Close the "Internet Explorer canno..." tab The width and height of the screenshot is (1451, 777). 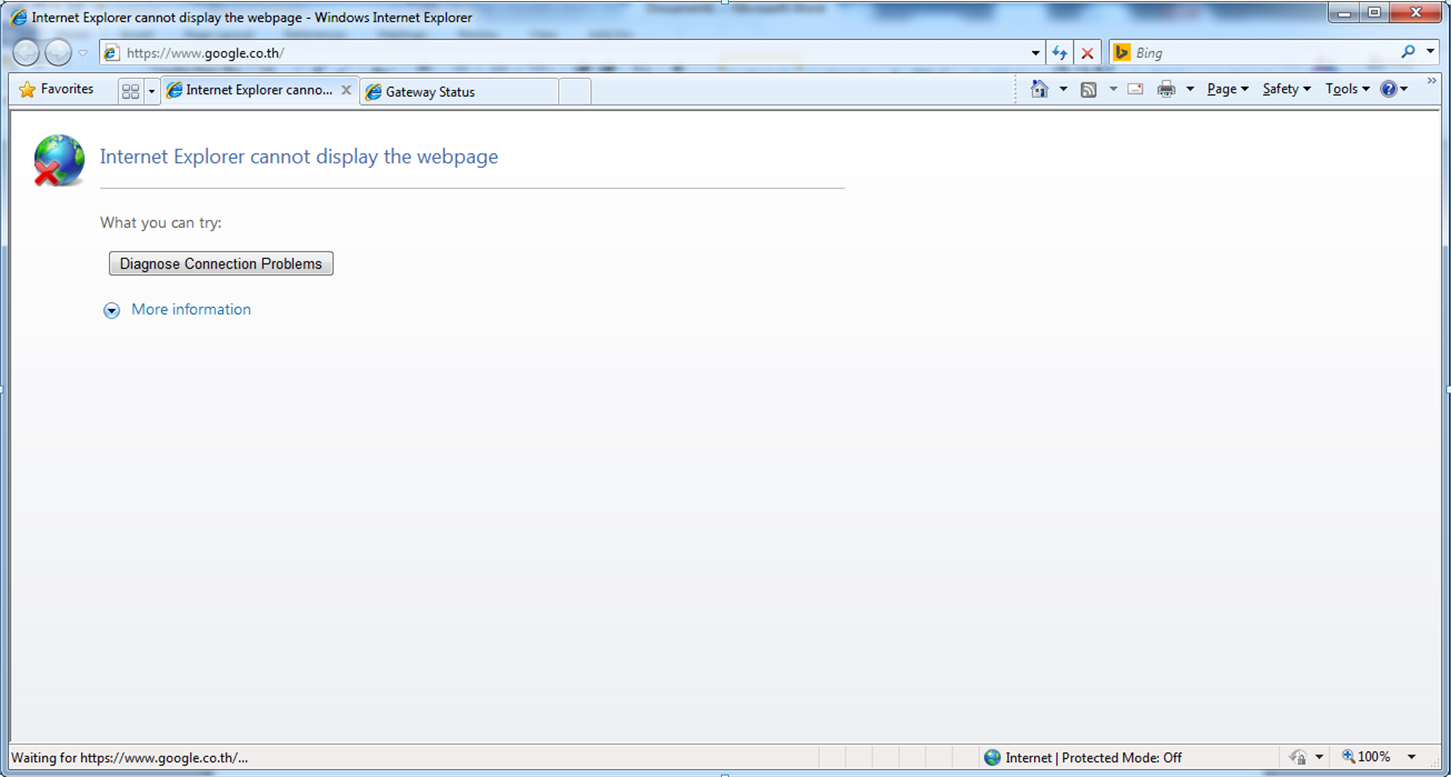point(346,90)
